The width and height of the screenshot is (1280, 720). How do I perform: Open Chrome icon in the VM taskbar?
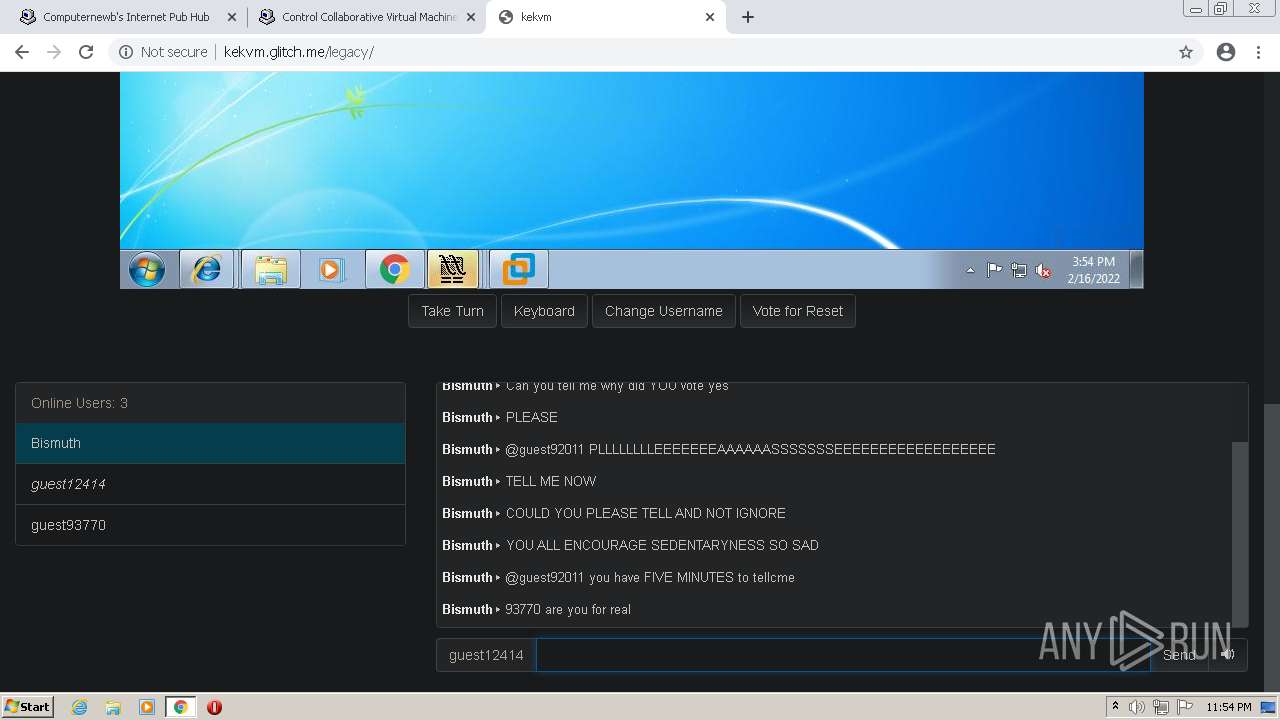394,269
